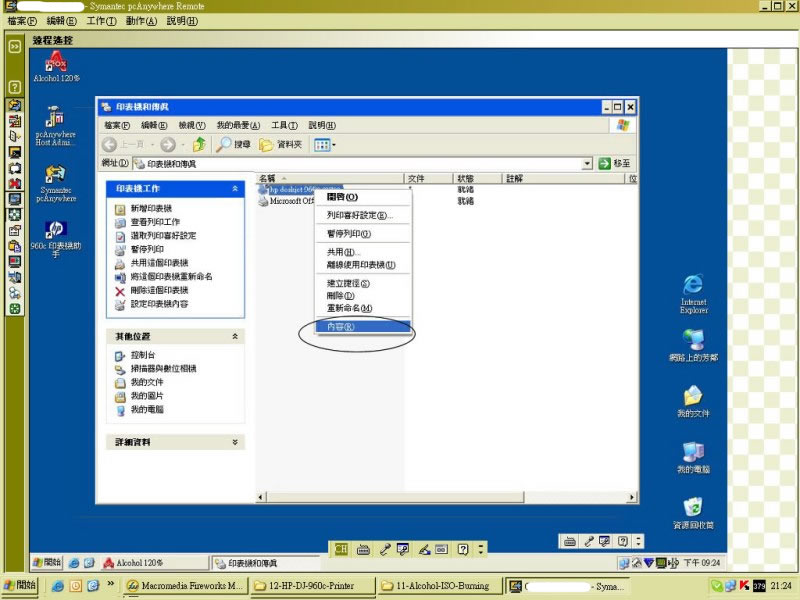Select 刪除(D) in context menu

tap(363, 295)
